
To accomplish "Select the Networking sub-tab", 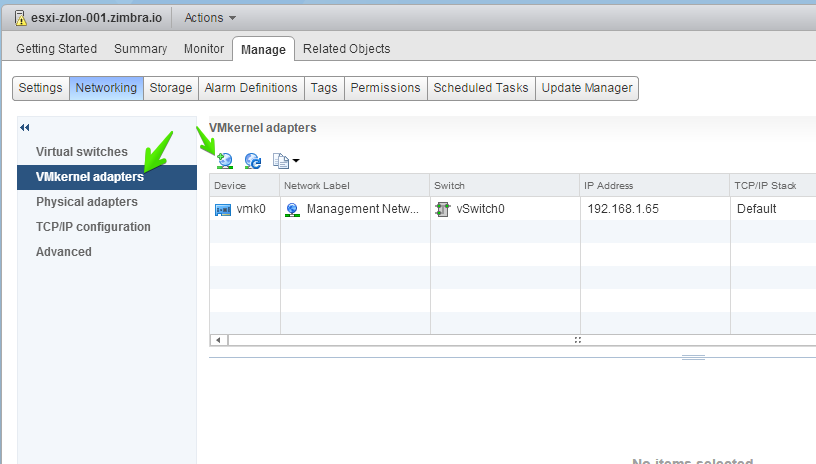I will [106, 88].
